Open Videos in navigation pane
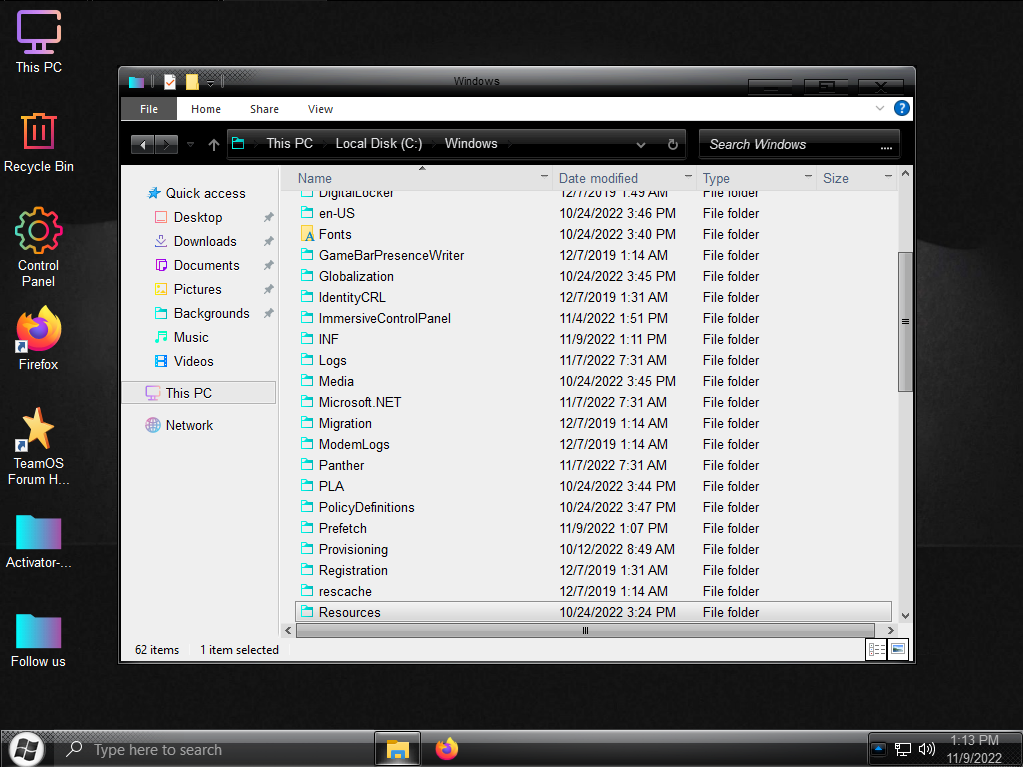The image size is (1023, 767). [x=193, y=361]
